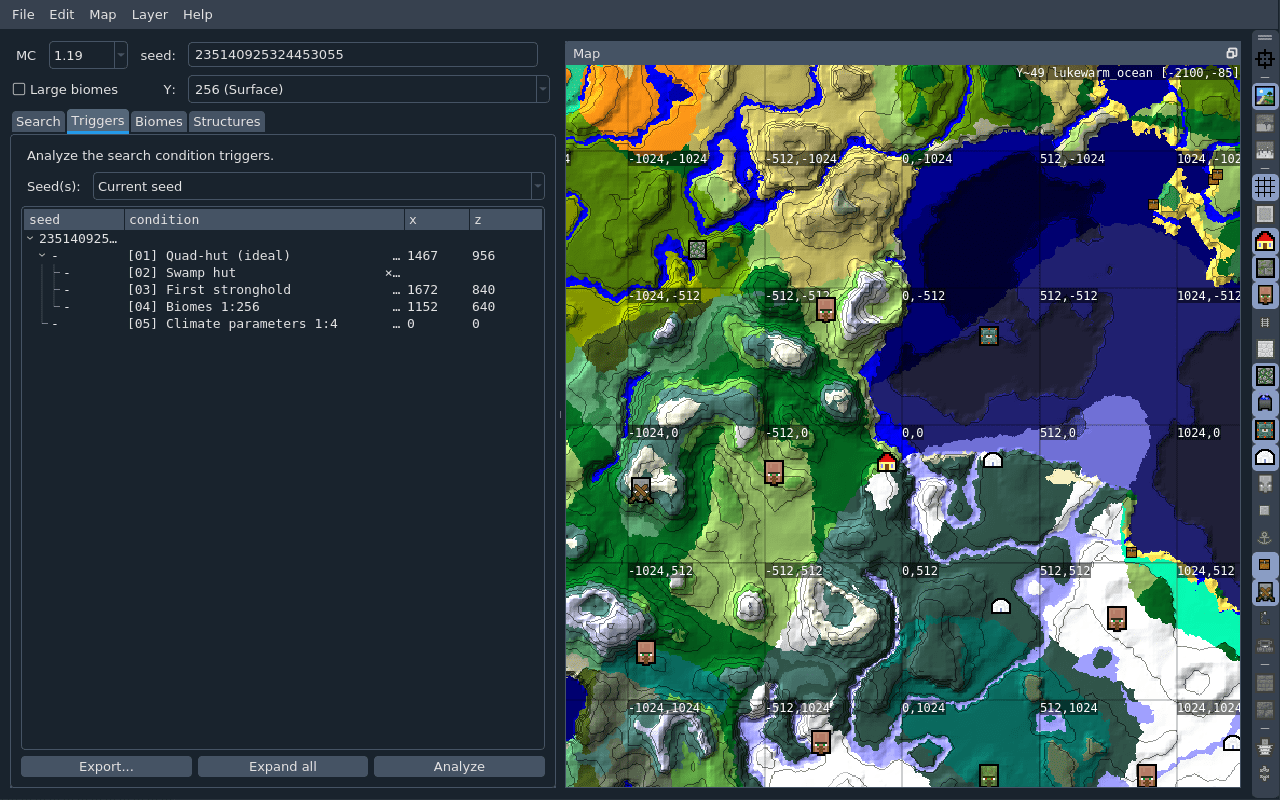This screenshot has width=1280, height=800.
Task: Switch to the Biomes tab
Action: [159, 121]
